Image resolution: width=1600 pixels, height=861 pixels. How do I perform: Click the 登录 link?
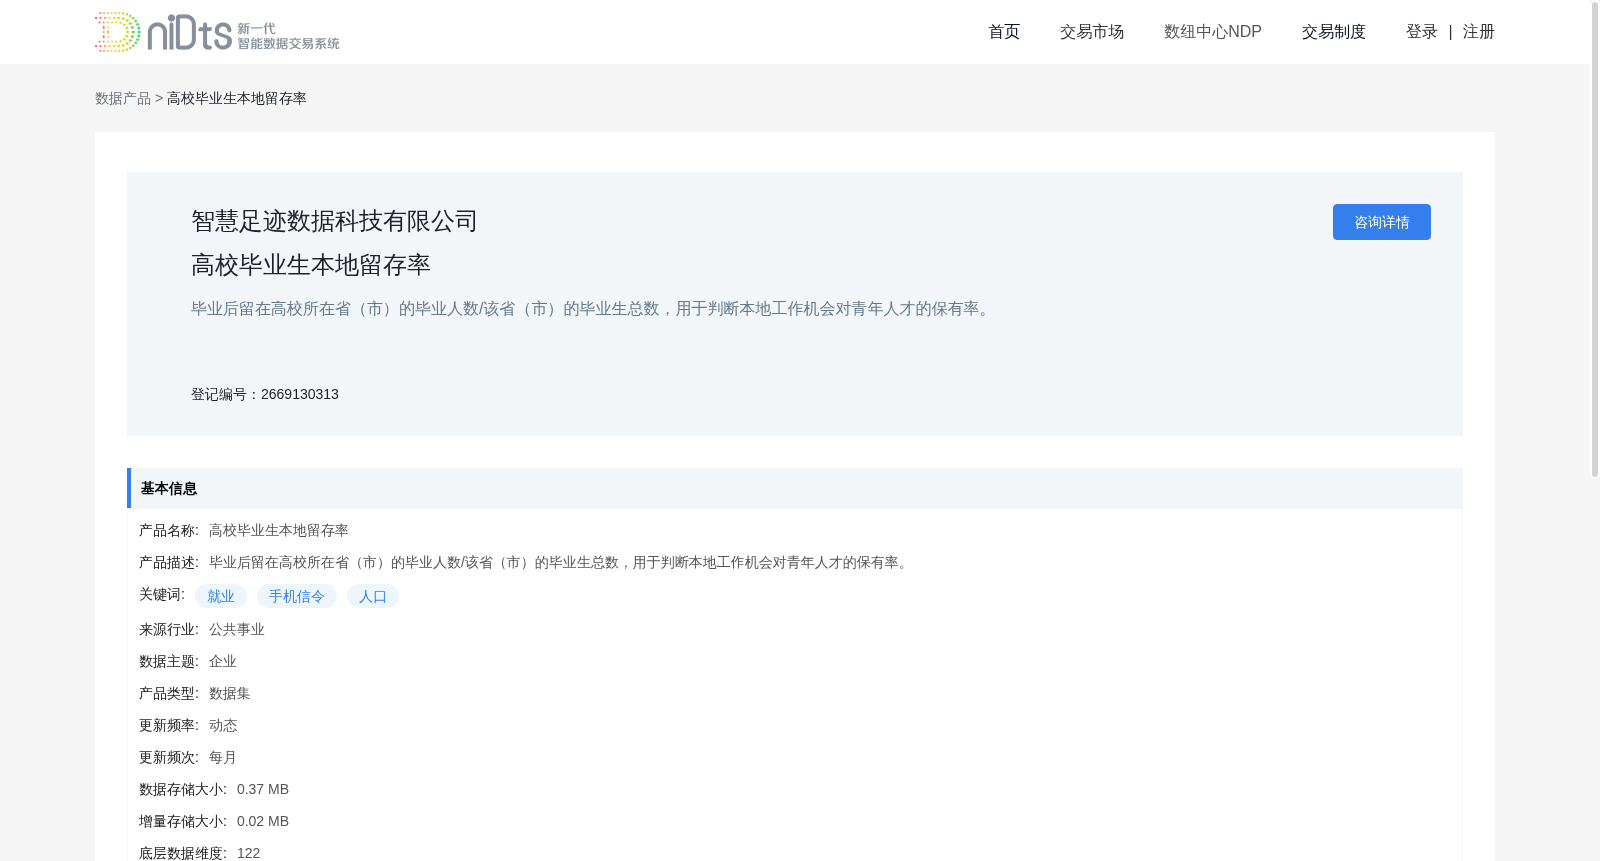pyautogui.click(x=1422, y=32)
